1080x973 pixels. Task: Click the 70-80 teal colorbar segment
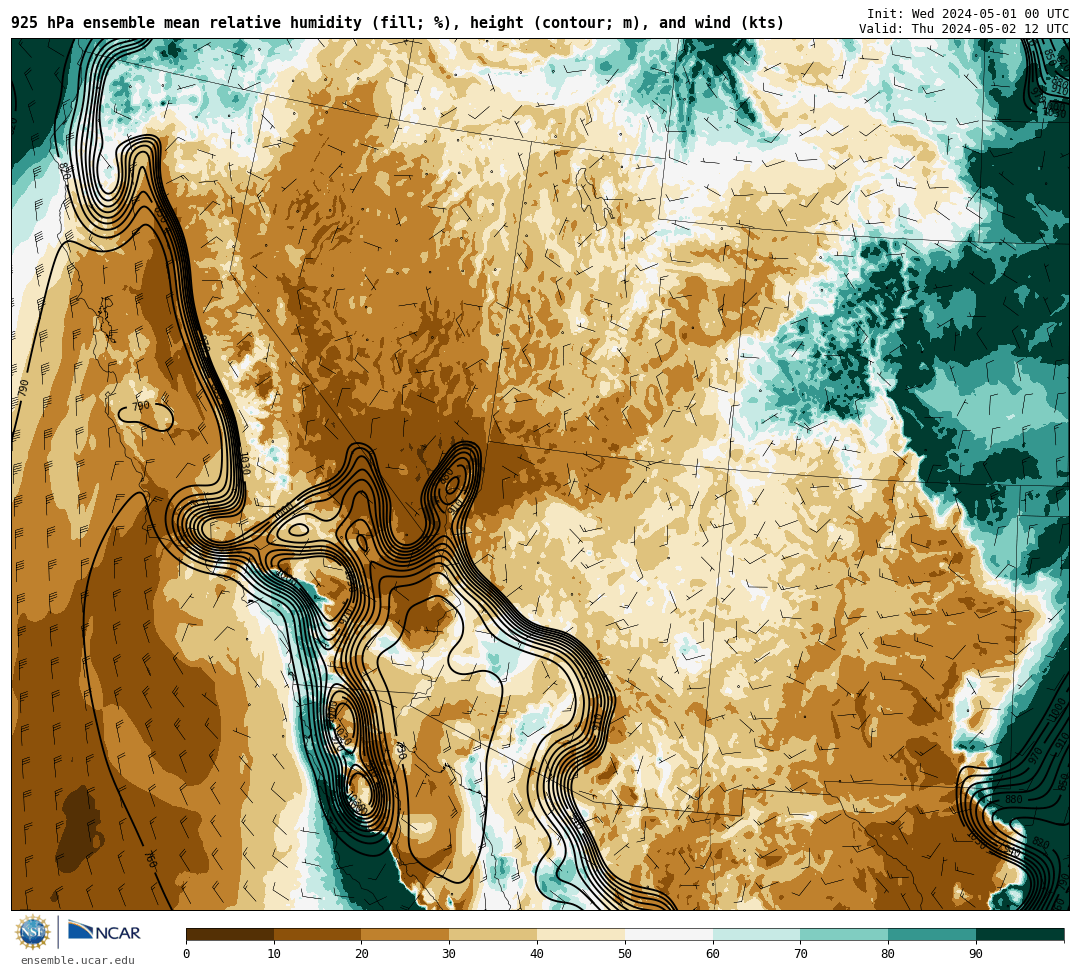844,934
